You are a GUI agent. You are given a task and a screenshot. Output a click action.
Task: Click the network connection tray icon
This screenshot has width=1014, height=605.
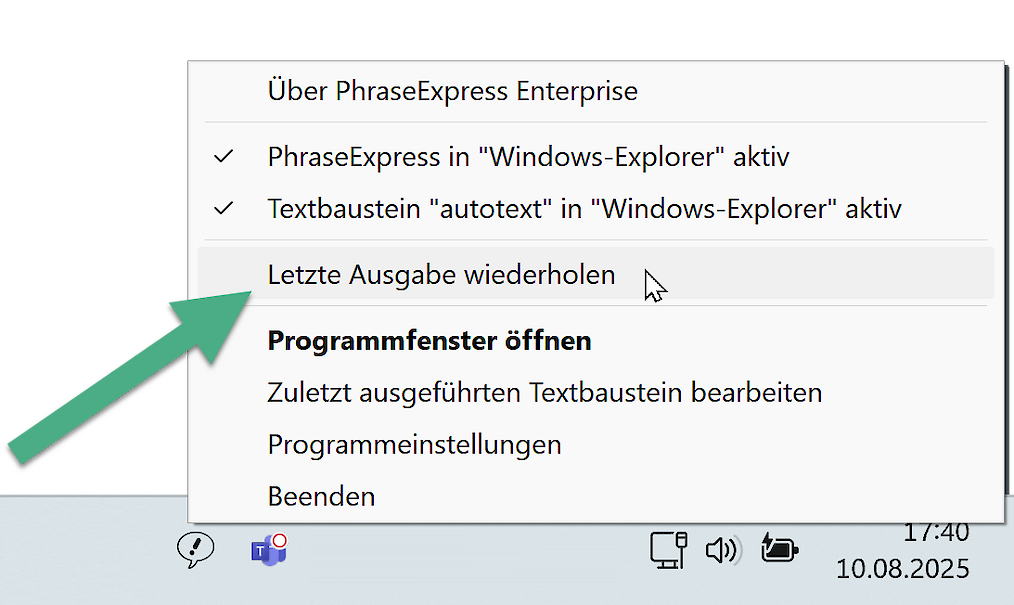(669, 551)
